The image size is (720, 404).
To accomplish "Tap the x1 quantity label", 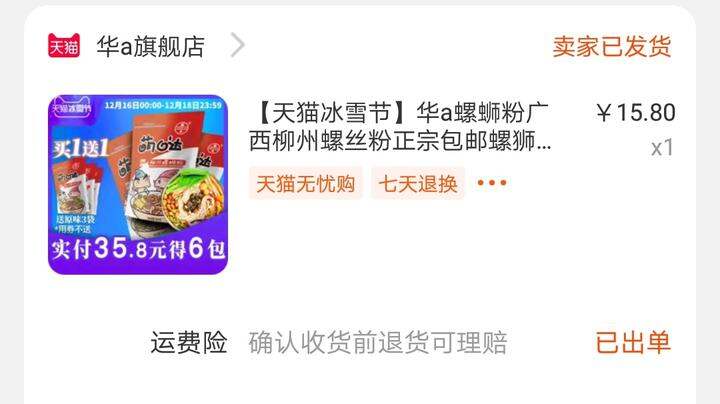I will (x=662, y=148).
